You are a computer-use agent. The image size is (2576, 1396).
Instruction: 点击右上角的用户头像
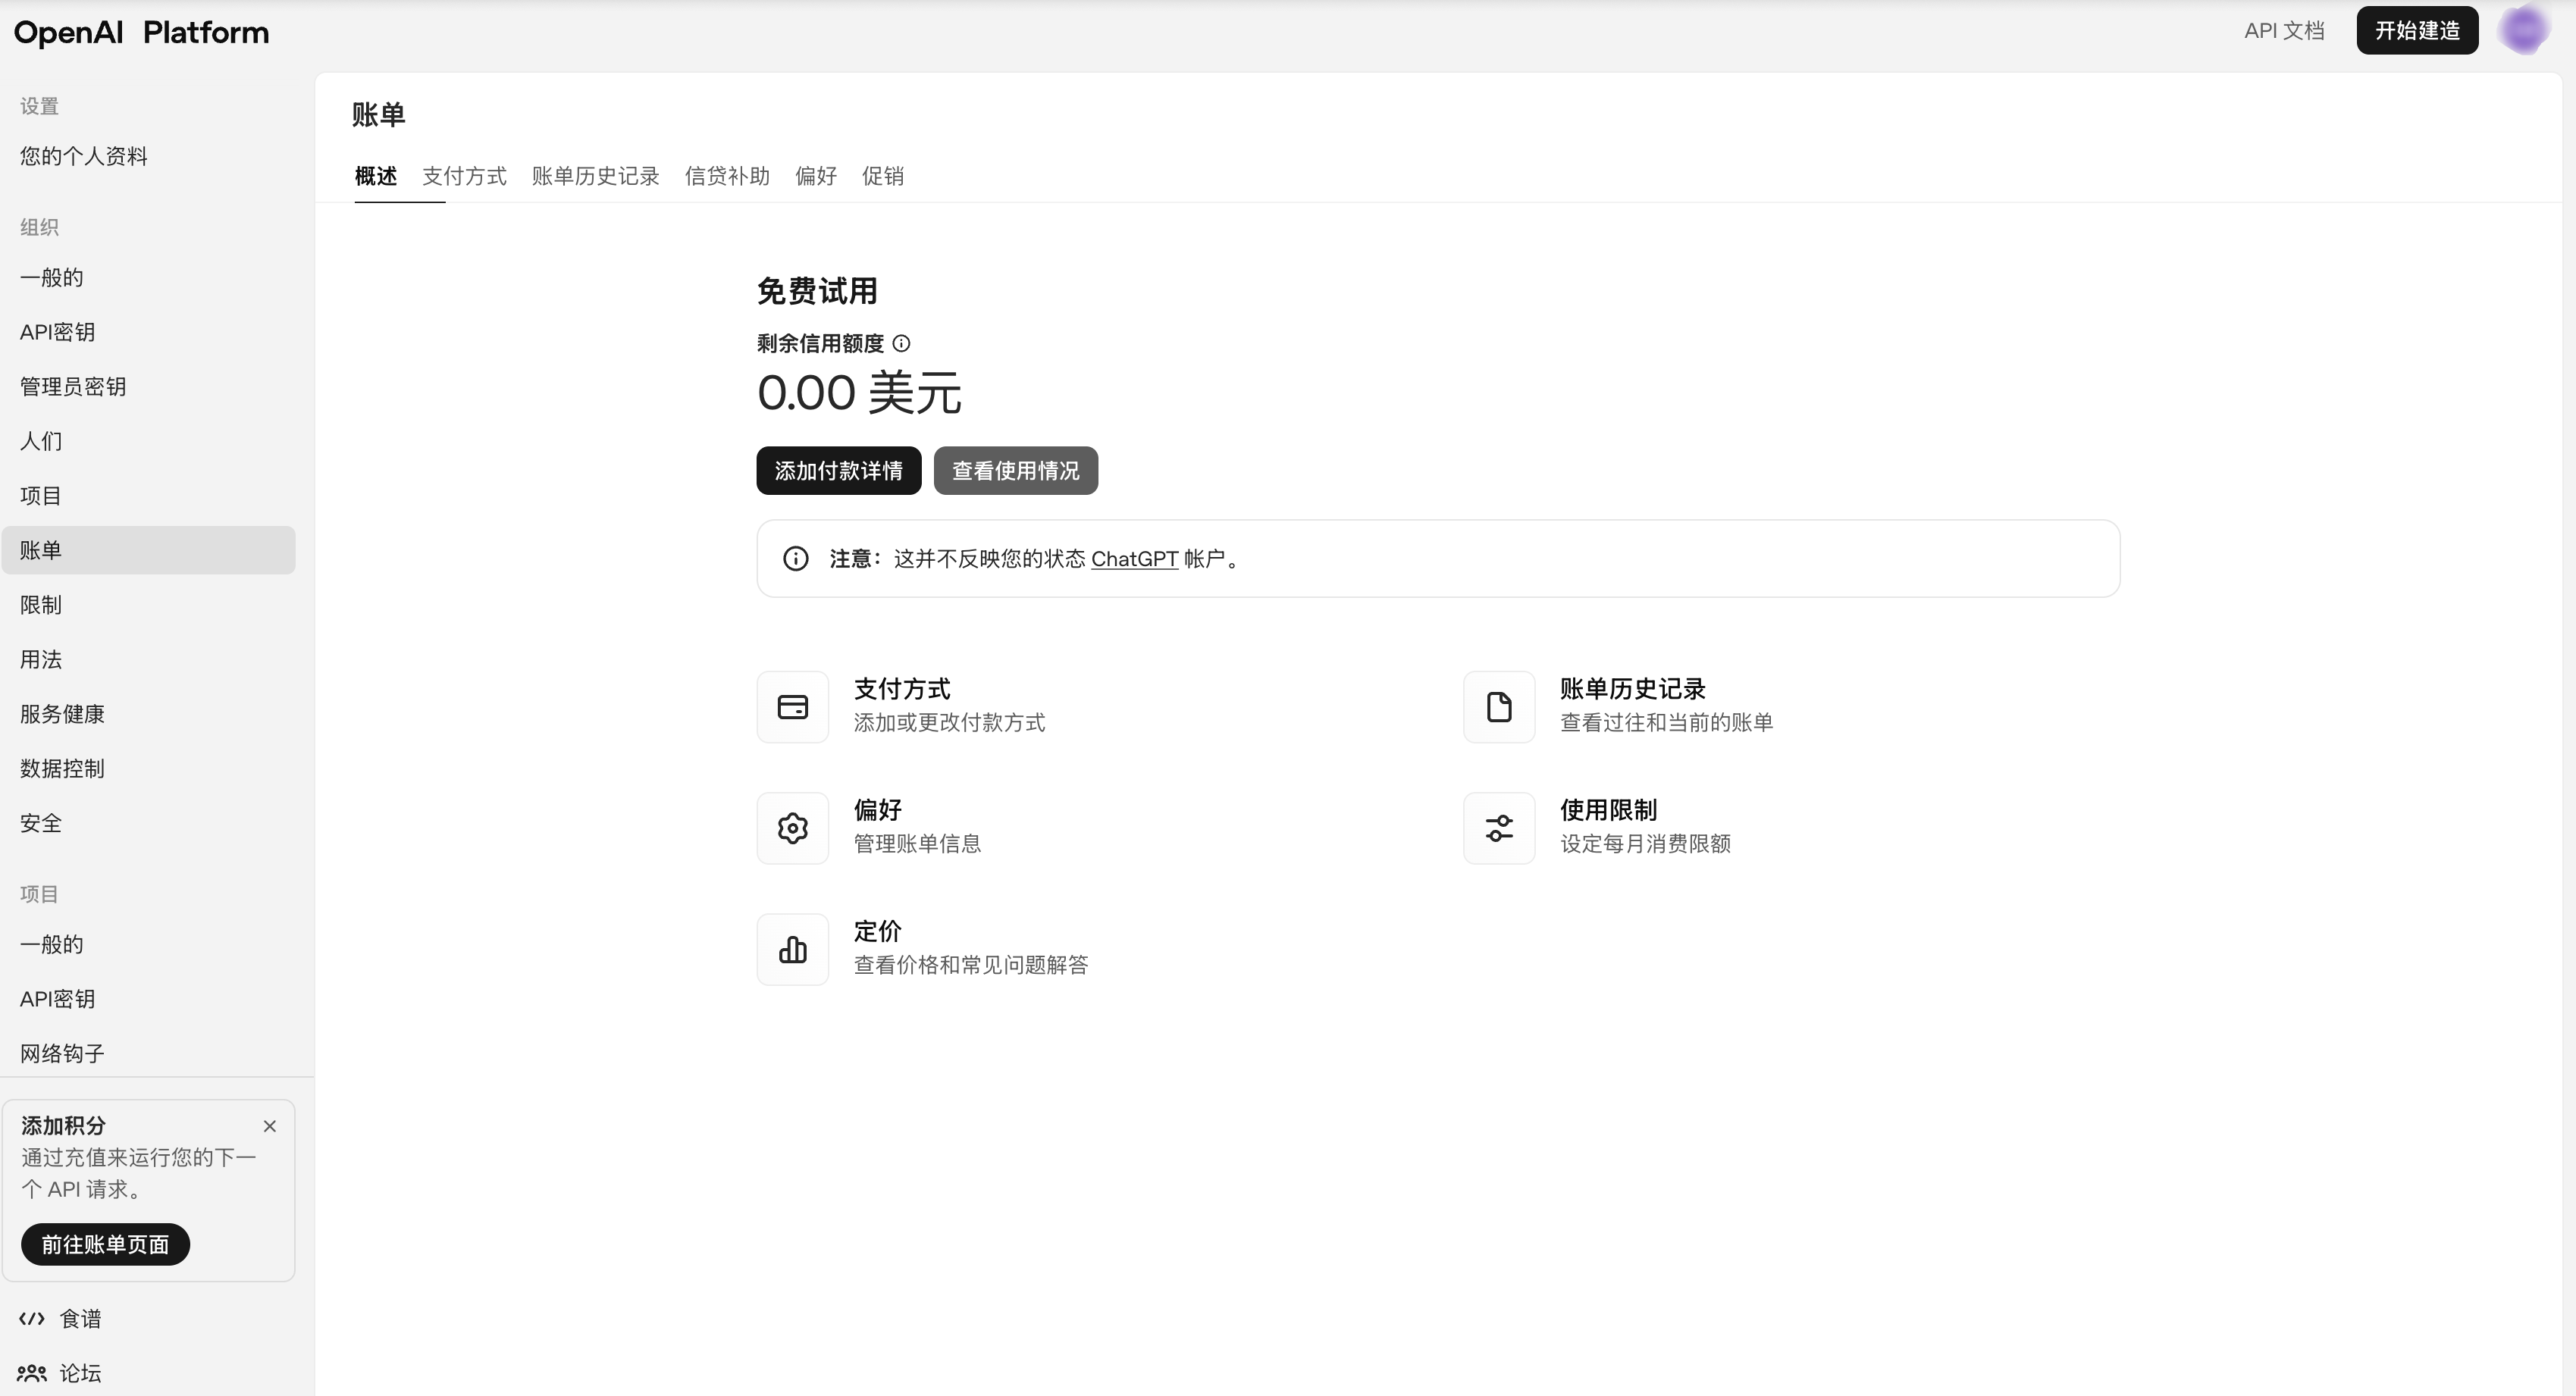(x=2525, y=30)
